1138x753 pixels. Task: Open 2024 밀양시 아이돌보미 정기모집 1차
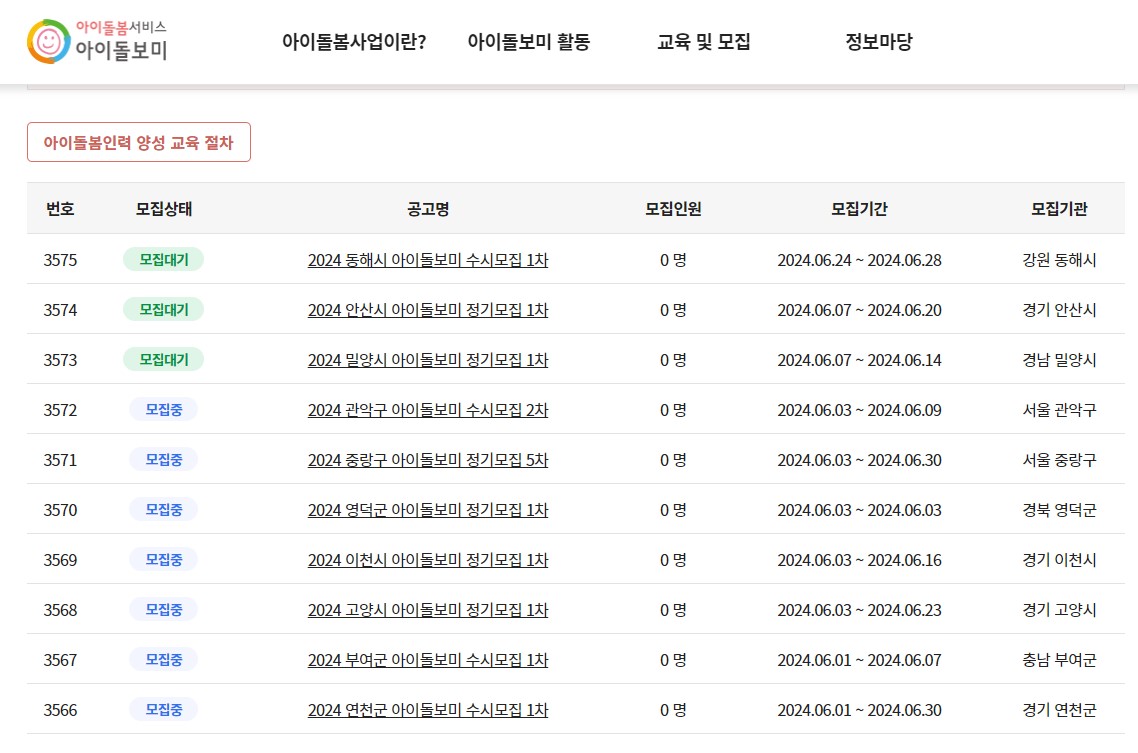(428, 360)
